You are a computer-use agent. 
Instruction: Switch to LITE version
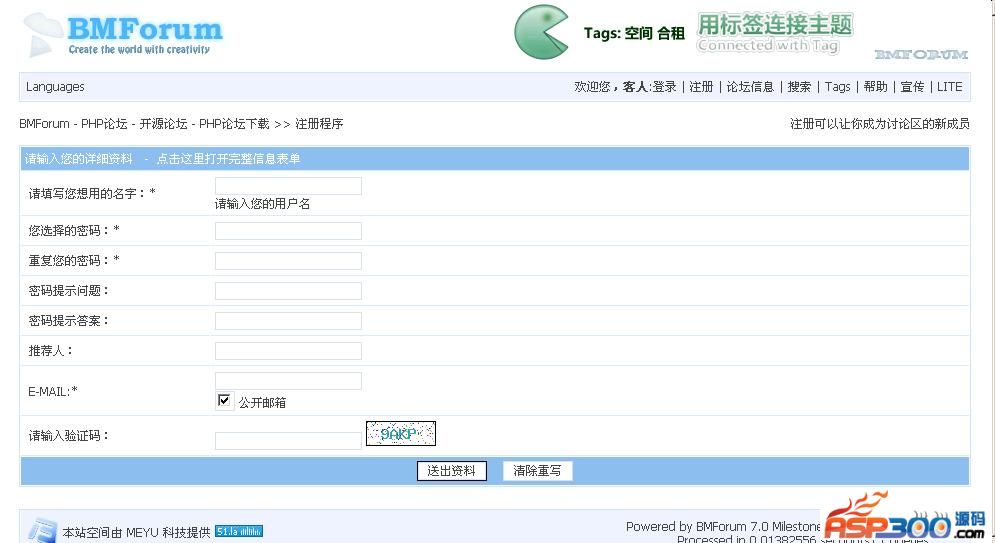click(950, 87)
